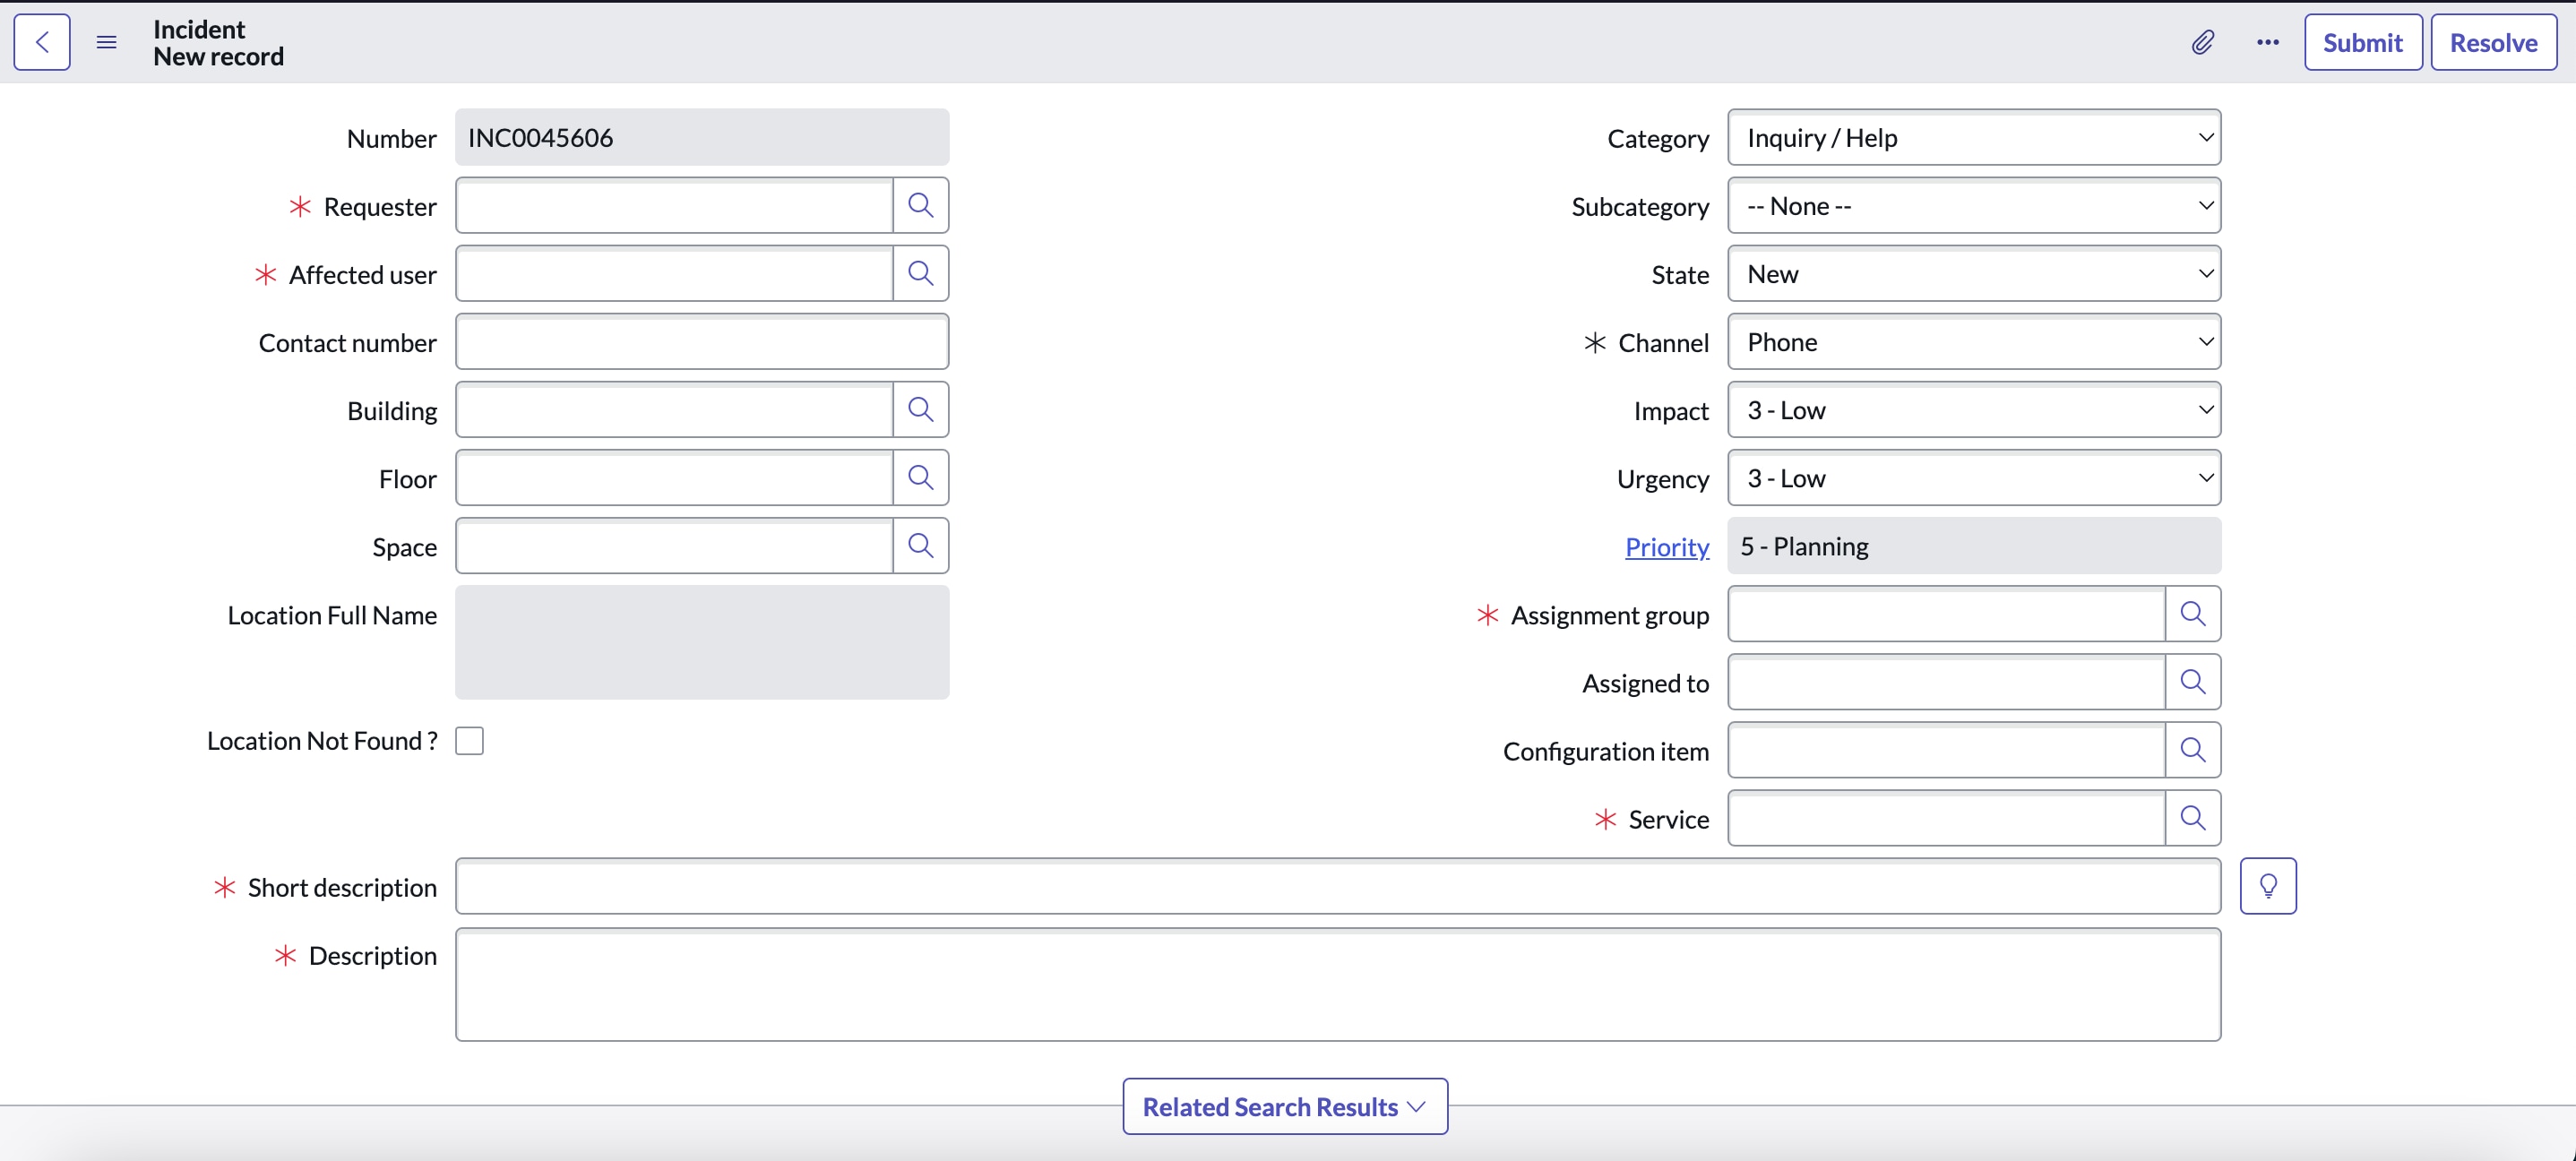This screenshot has width=2576, height=1161.
Task: Open Service lookup search icon
Action: click(x=2192, y=818)
